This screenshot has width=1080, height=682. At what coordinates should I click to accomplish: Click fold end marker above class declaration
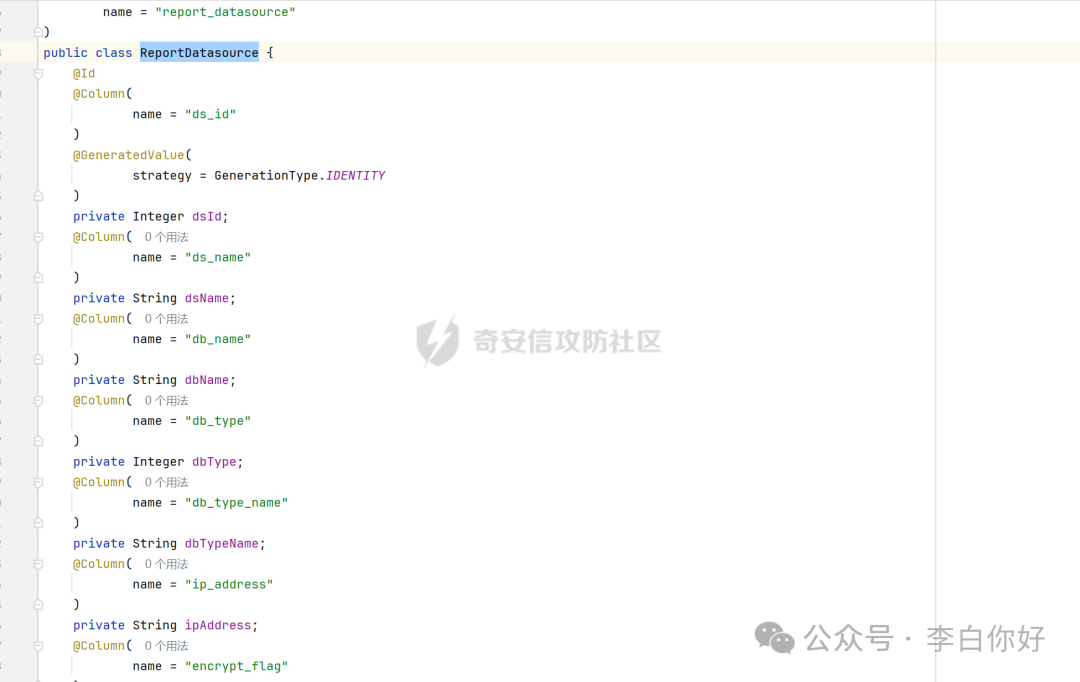point(38,32)
